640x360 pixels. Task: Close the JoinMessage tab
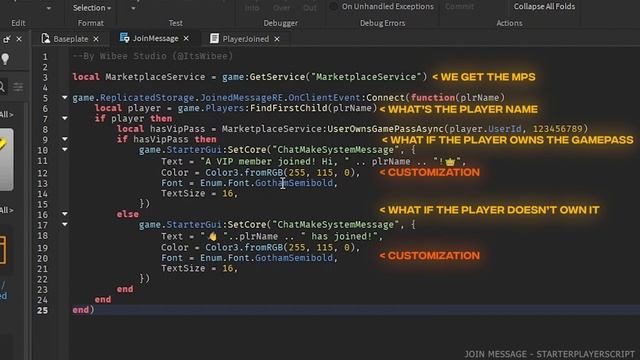(x=186, y=38)
